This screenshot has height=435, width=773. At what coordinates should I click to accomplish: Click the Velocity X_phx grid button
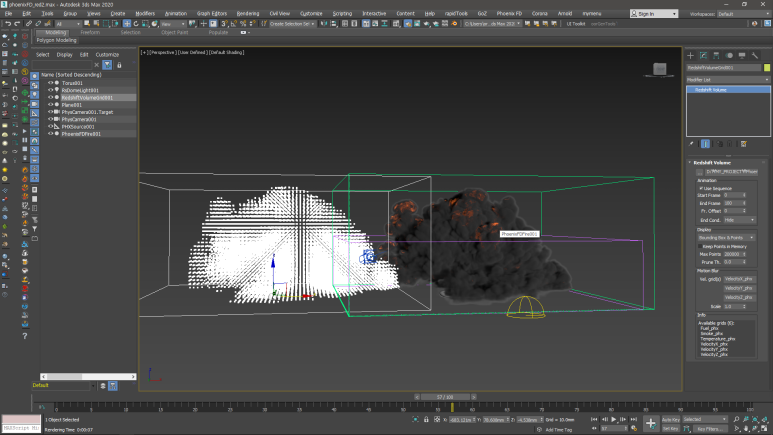click(x=738, y=279)
